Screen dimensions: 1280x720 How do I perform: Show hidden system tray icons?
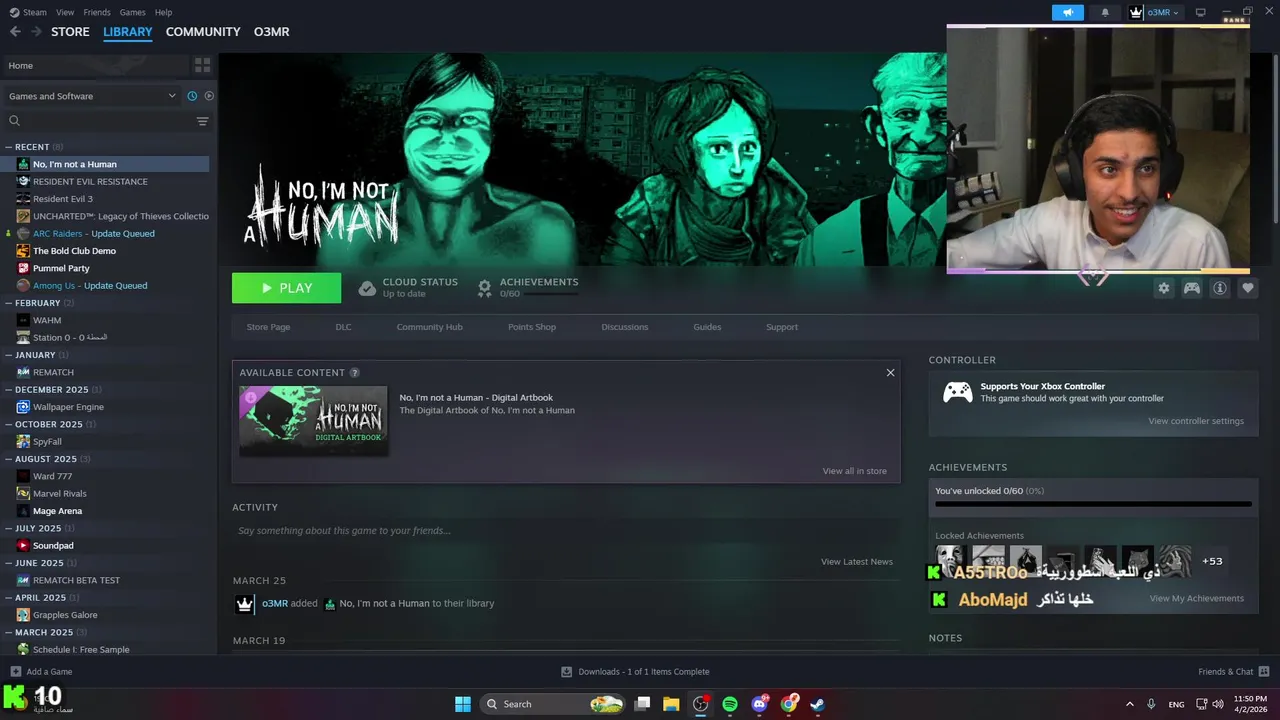point(1130,704)
